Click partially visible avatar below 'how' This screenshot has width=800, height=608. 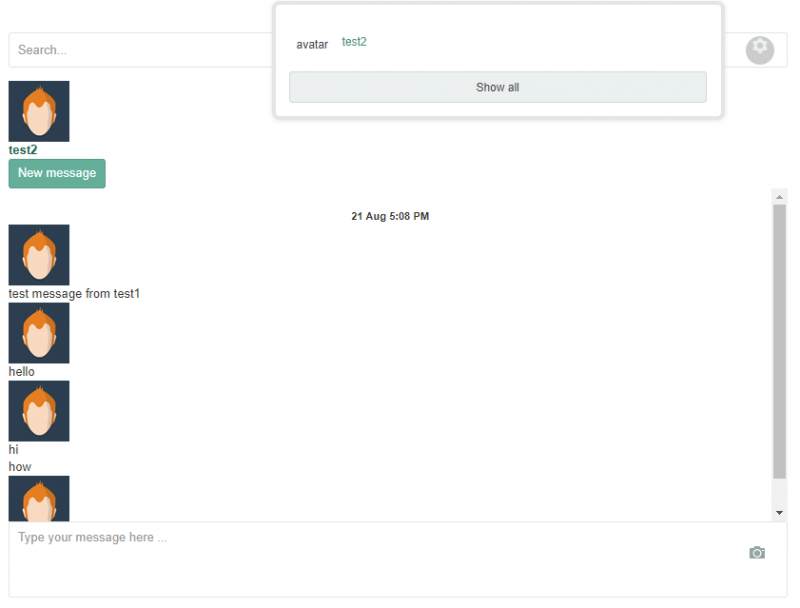39,499
